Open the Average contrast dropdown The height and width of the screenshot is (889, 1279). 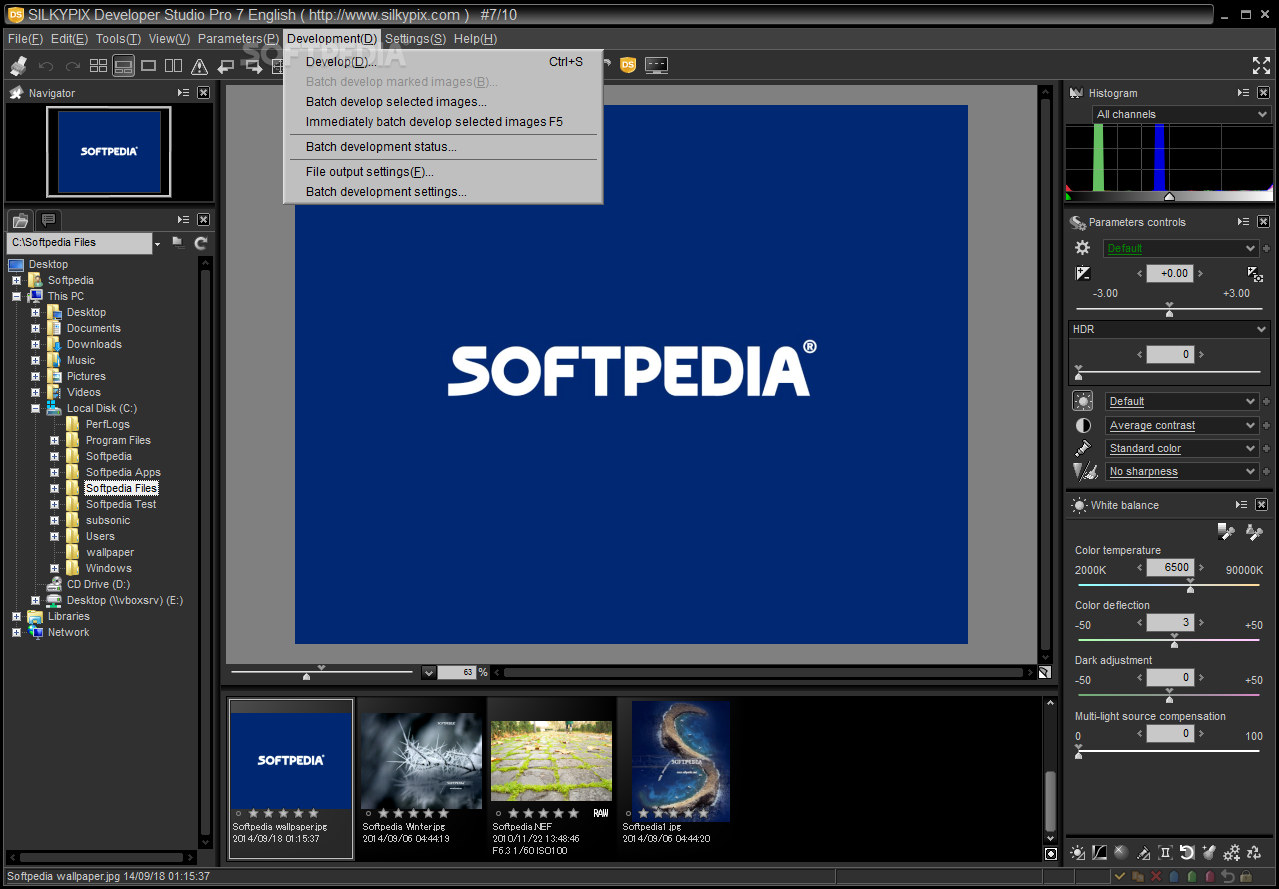[1182, 425]
